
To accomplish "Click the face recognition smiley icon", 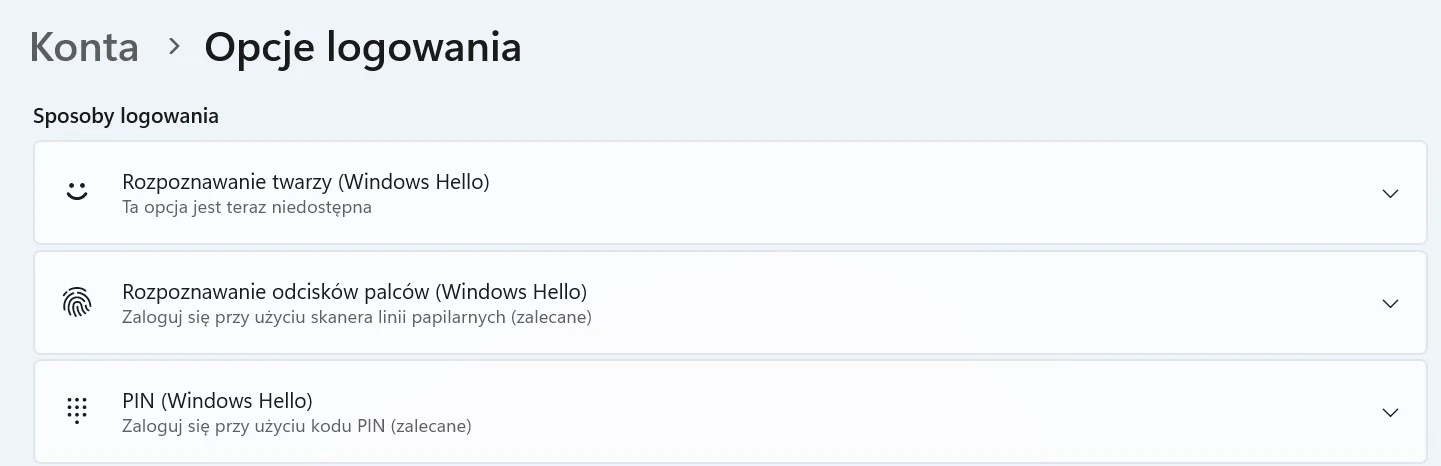I will coord(77,192).
